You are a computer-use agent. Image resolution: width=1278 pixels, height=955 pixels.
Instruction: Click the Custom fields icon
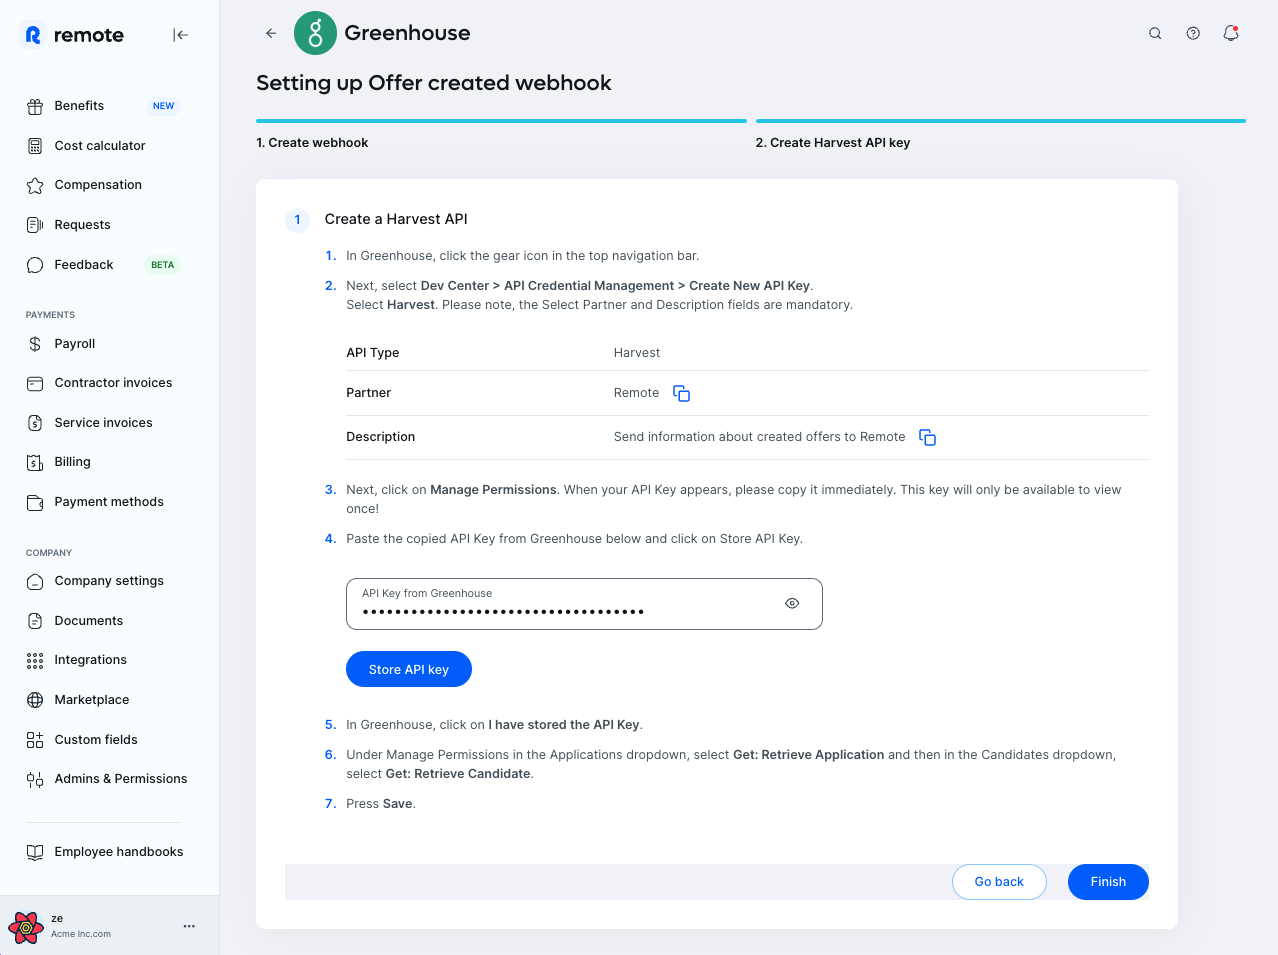pos(35,740)
